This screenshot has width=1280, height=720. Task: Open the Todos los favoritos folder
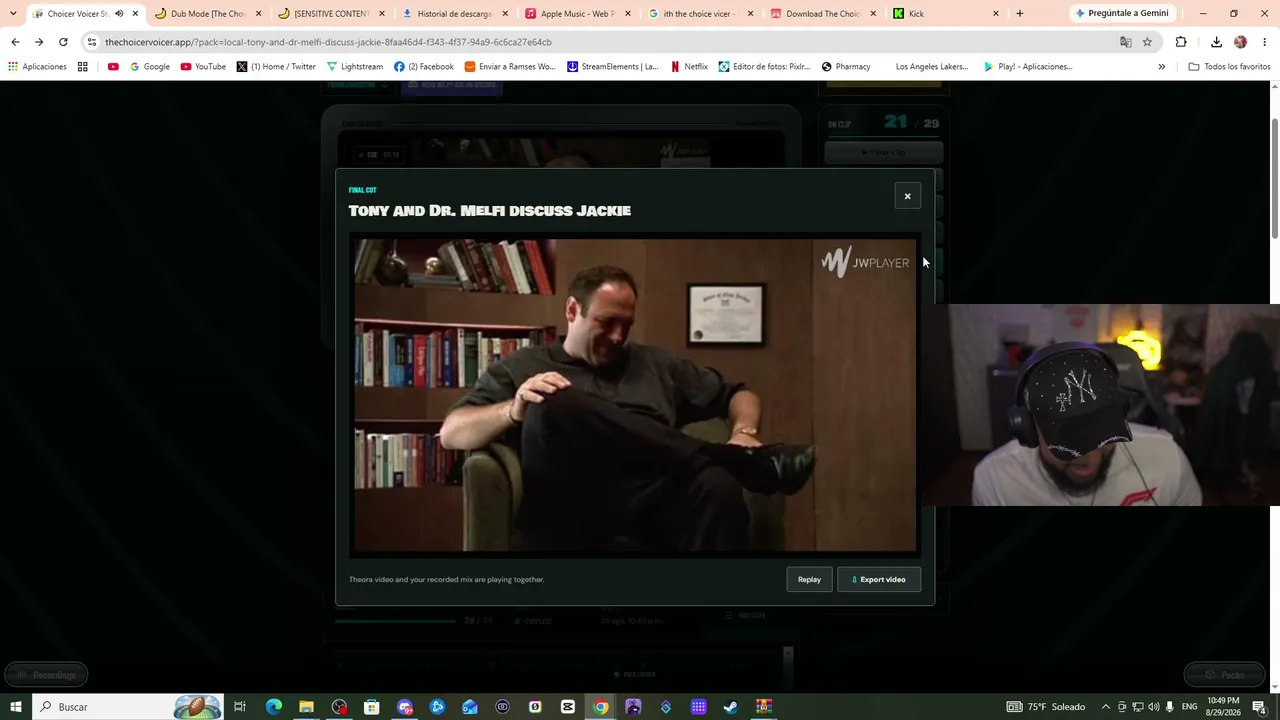pyautogui.click(x=1229, y=67)
